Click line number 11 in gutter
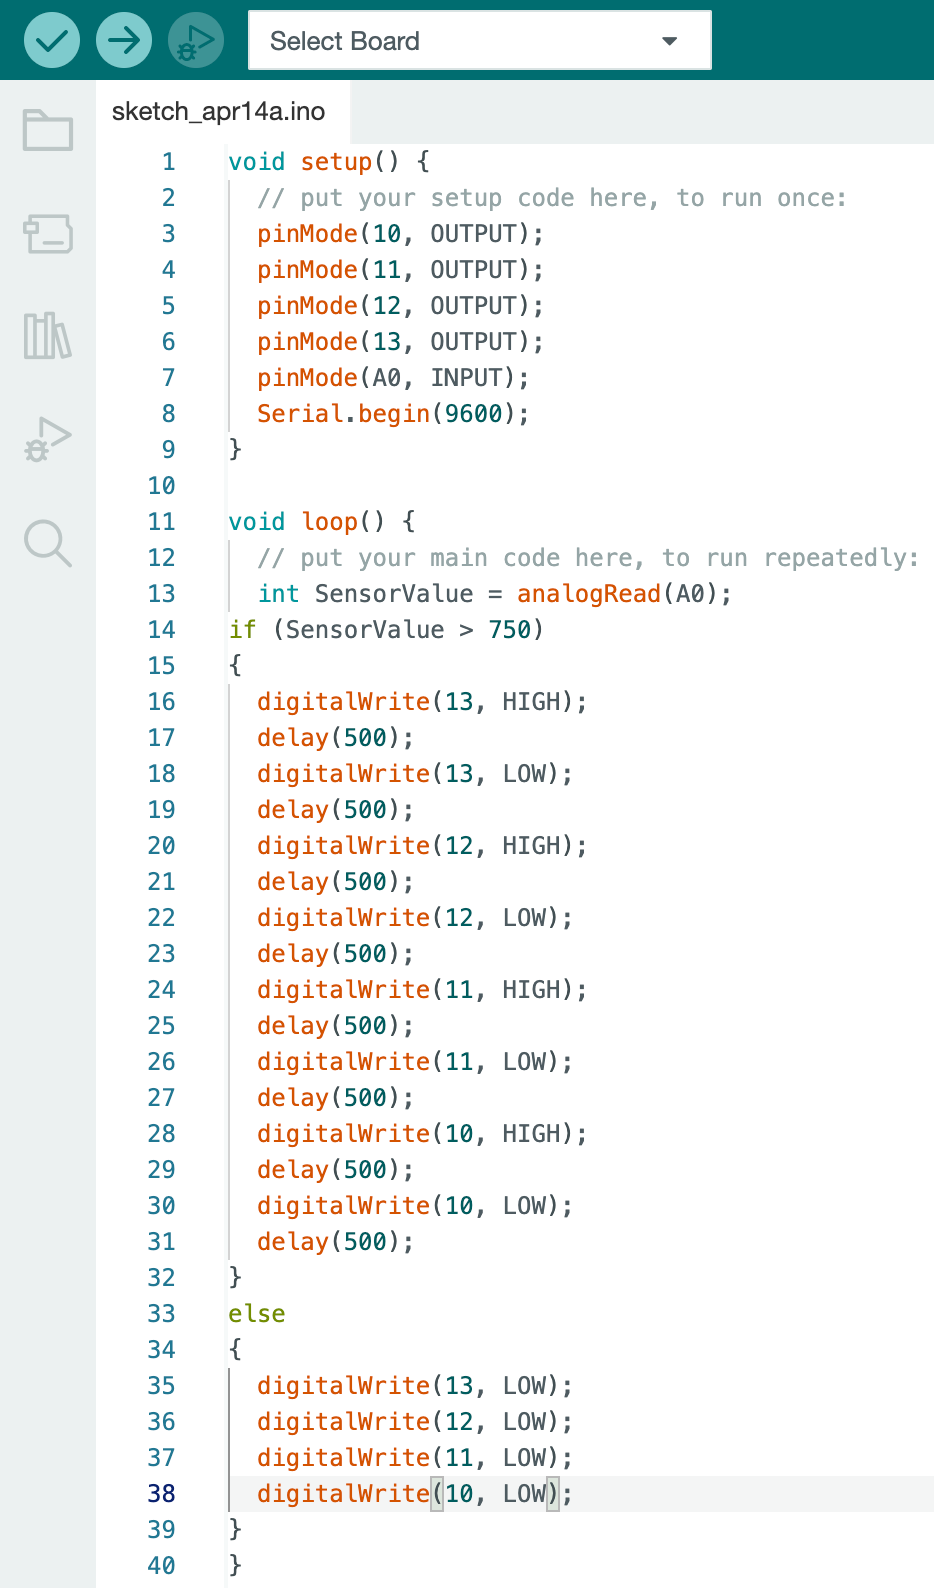934x1588 pixels. point(161,522)
